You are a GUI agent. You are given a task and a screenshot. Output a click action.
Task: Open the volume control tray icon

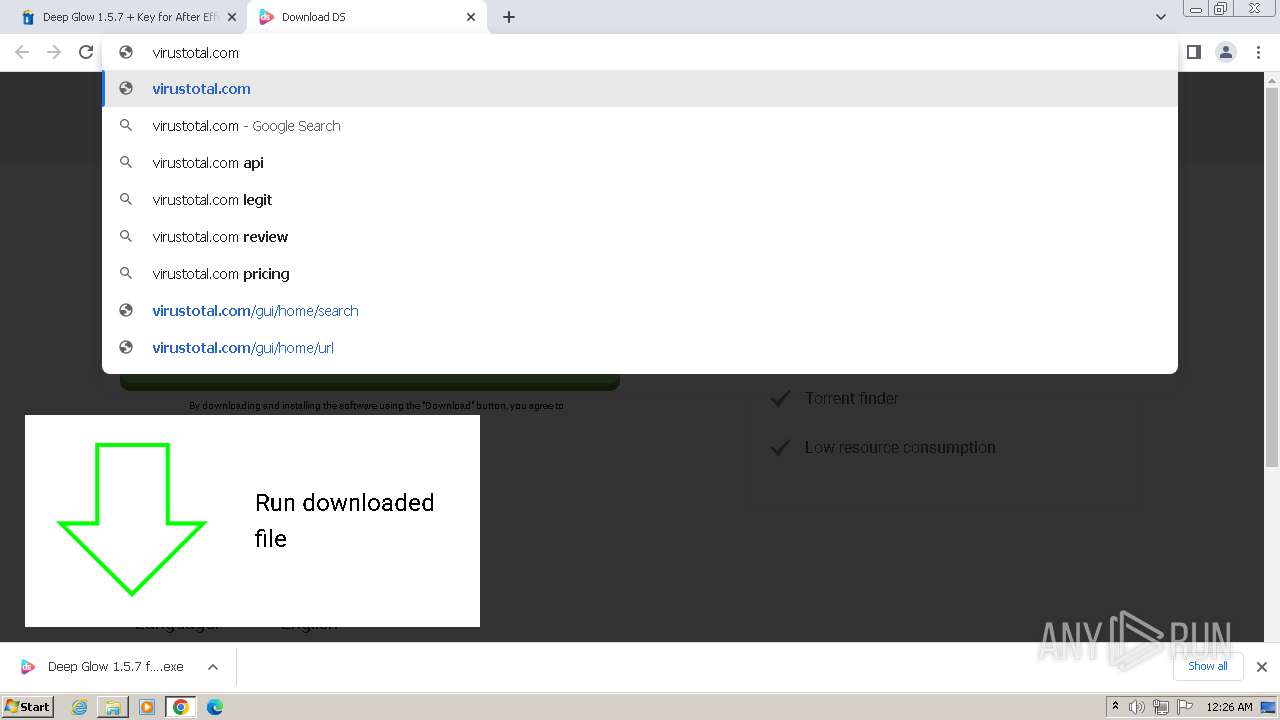1137,707
